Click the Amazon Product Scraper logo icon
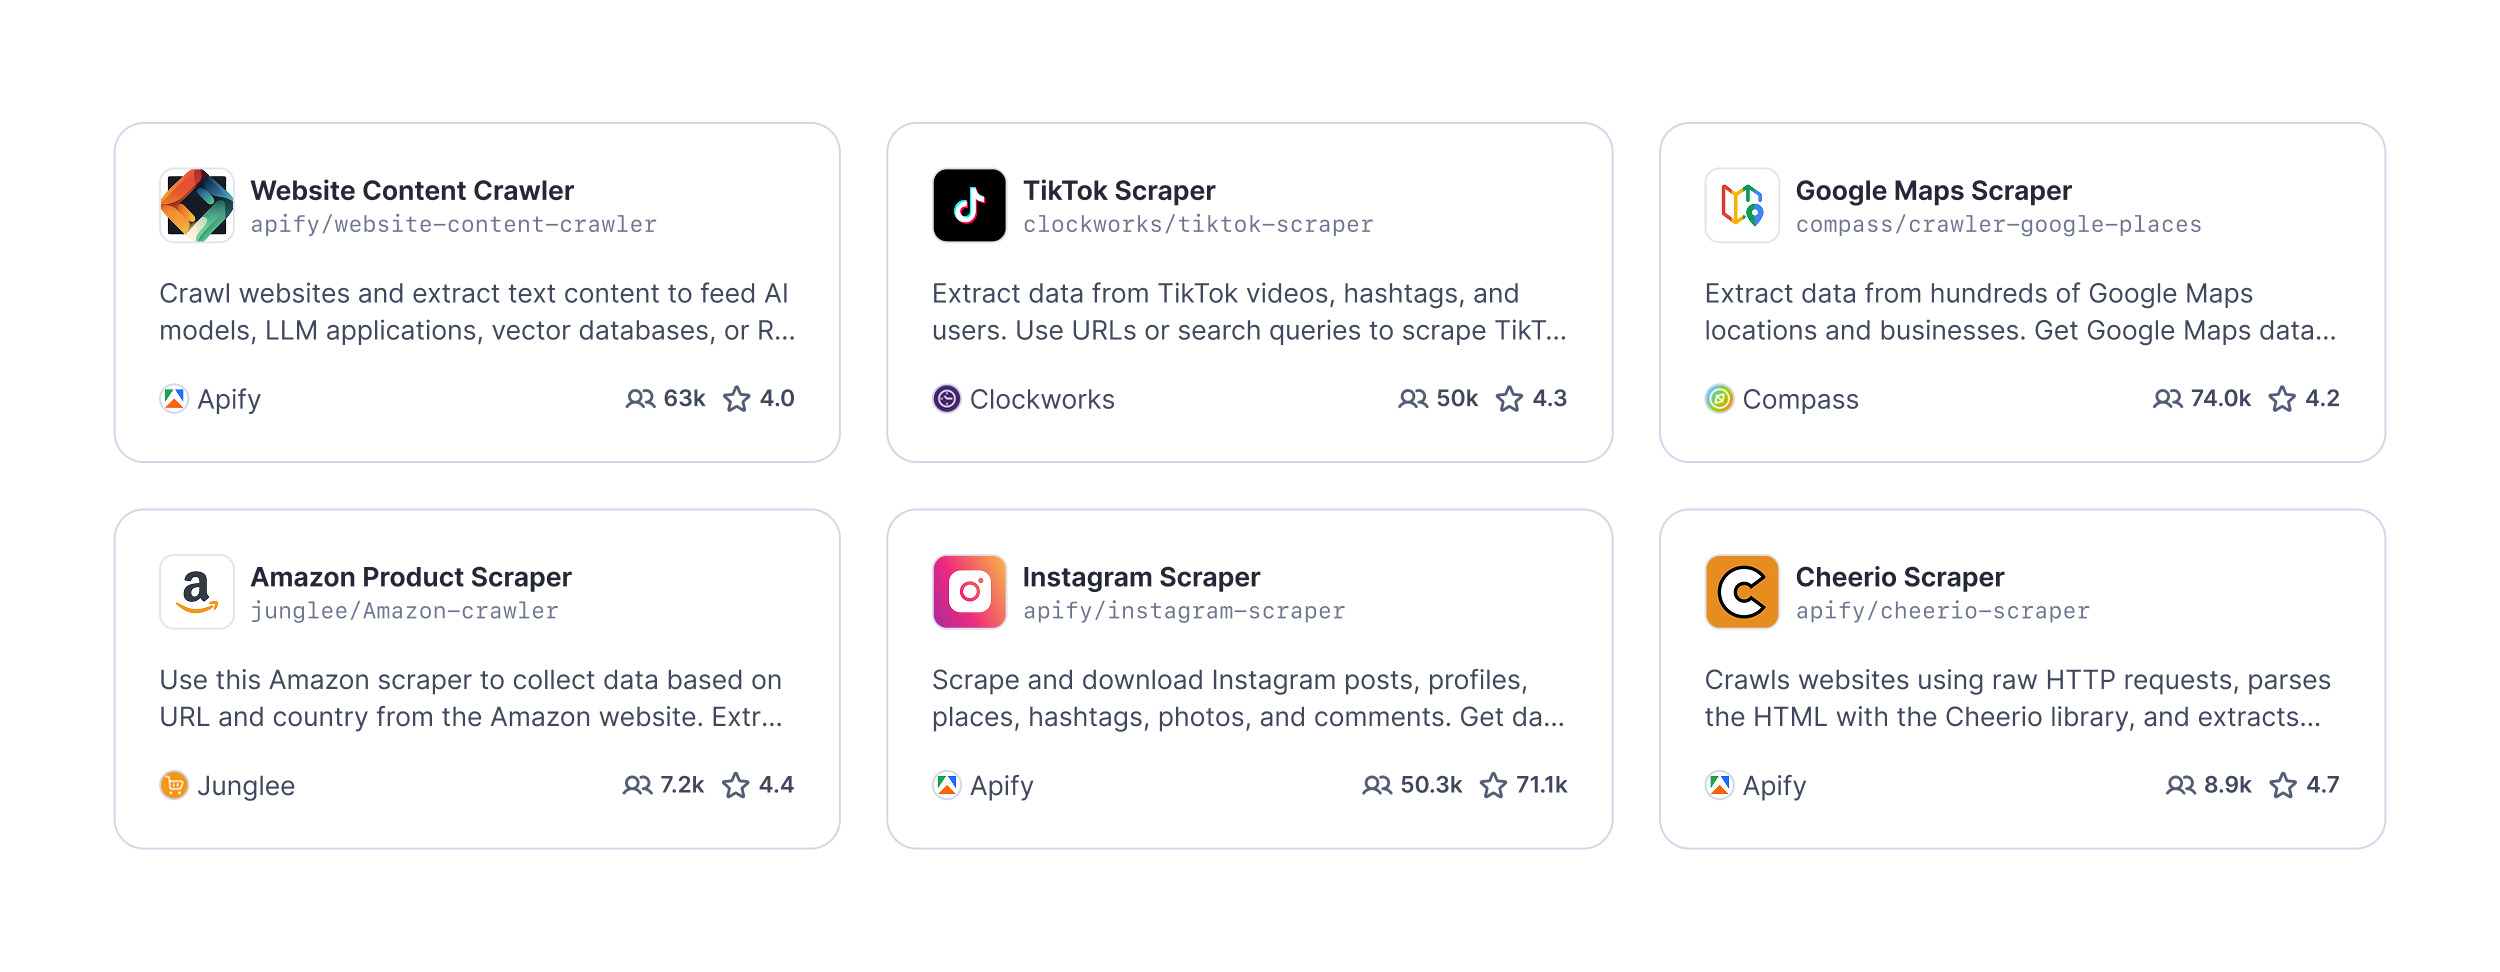2500x972 pixels. tap(196, 591)
